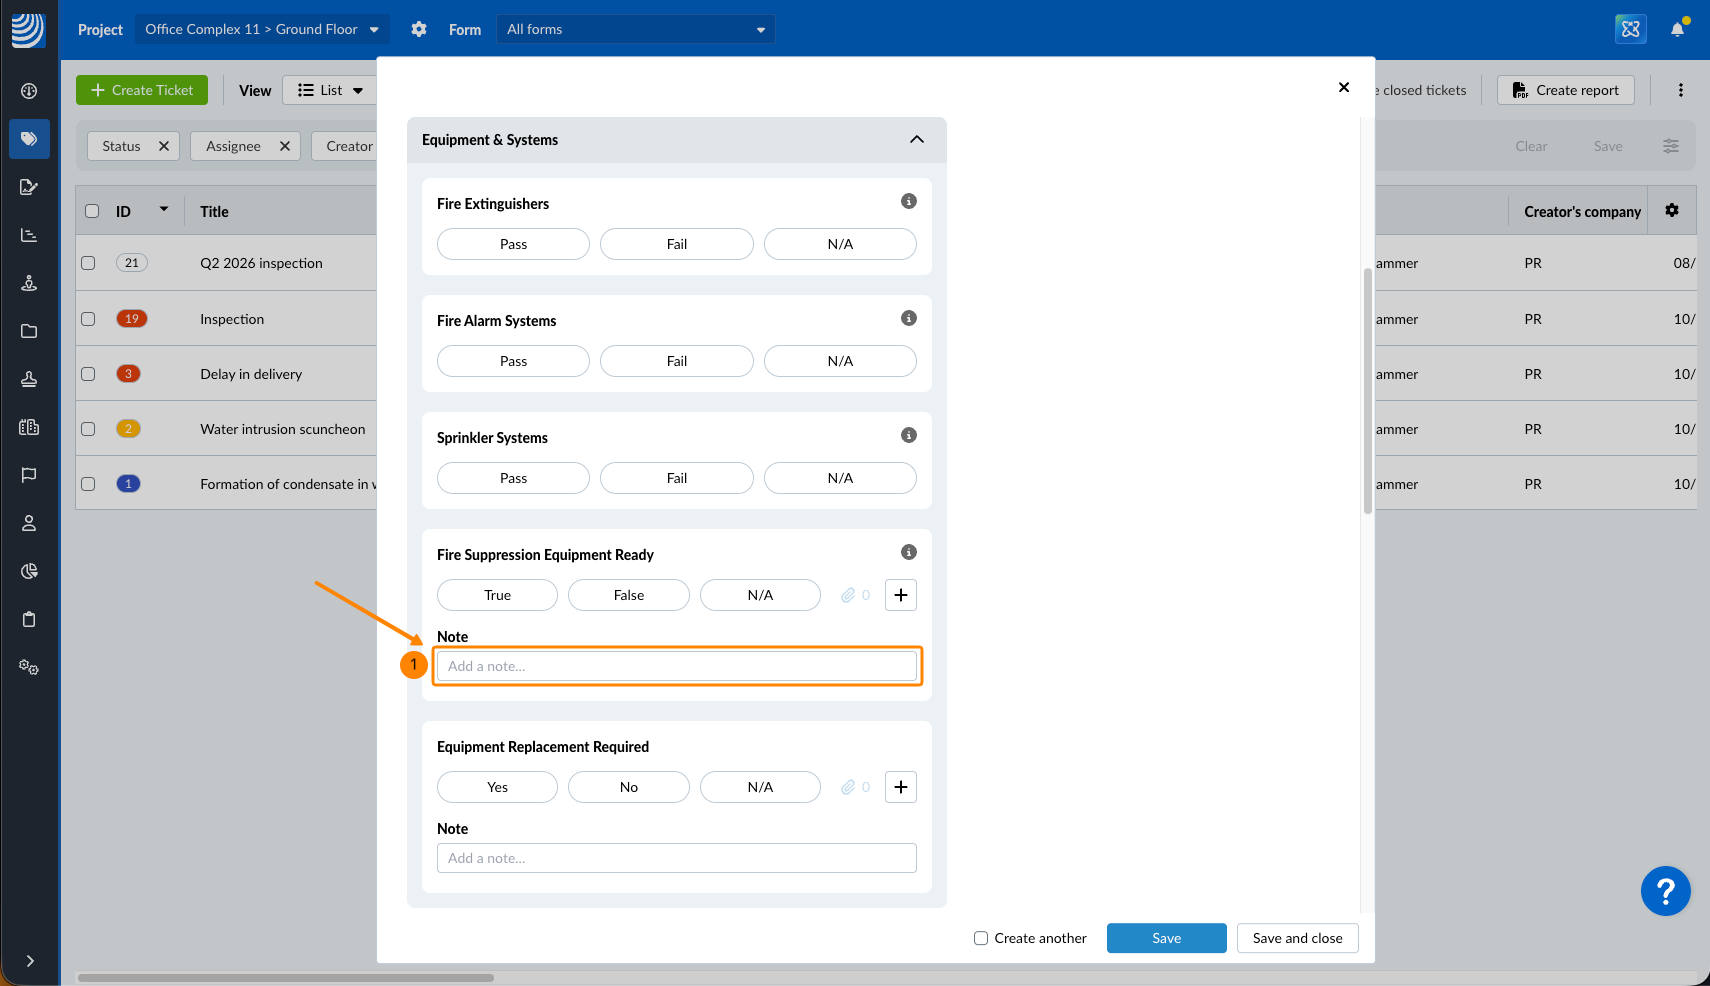The image size is (1710, 986).
Task: Collapse the Equipment & Systems section
Action: click(916, 140)
